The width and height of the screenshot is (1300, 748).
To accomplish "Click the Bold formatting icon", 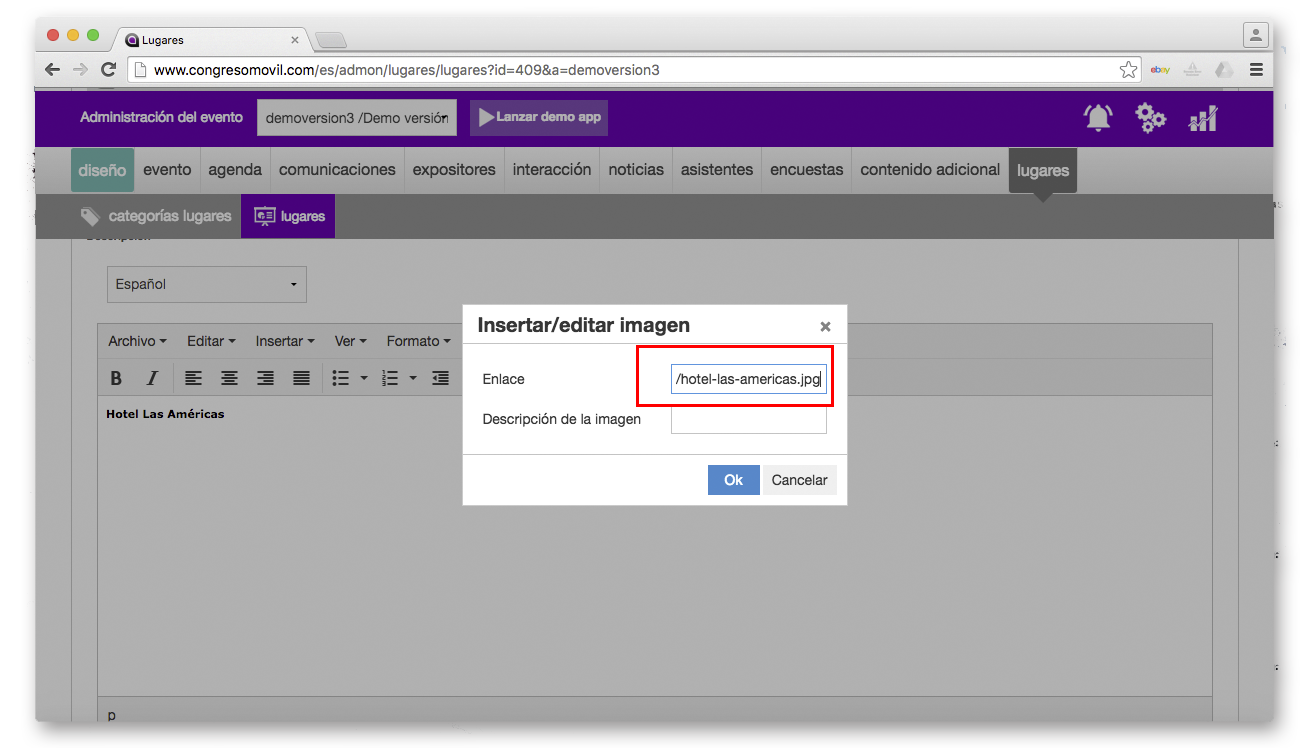I will pos(116,378).
